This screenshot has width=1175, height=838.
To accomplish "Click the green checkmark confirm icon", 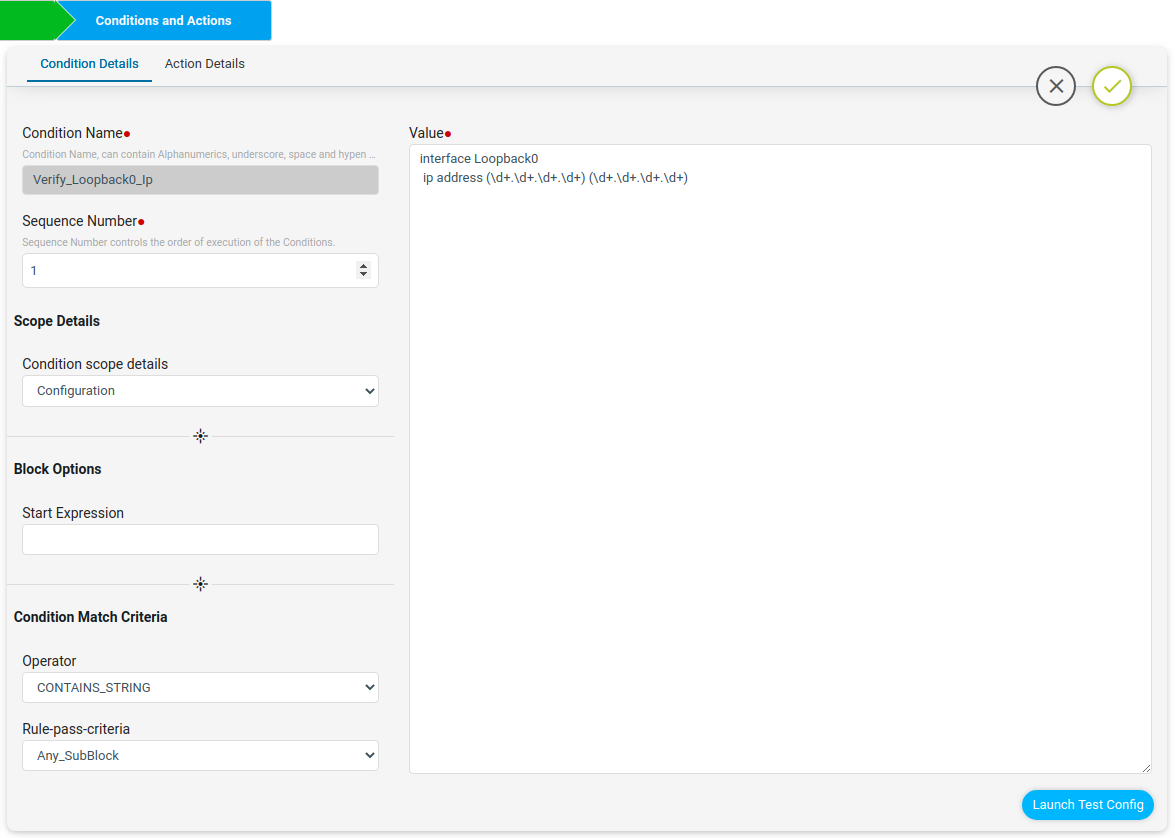I will tap(1112, 86).
